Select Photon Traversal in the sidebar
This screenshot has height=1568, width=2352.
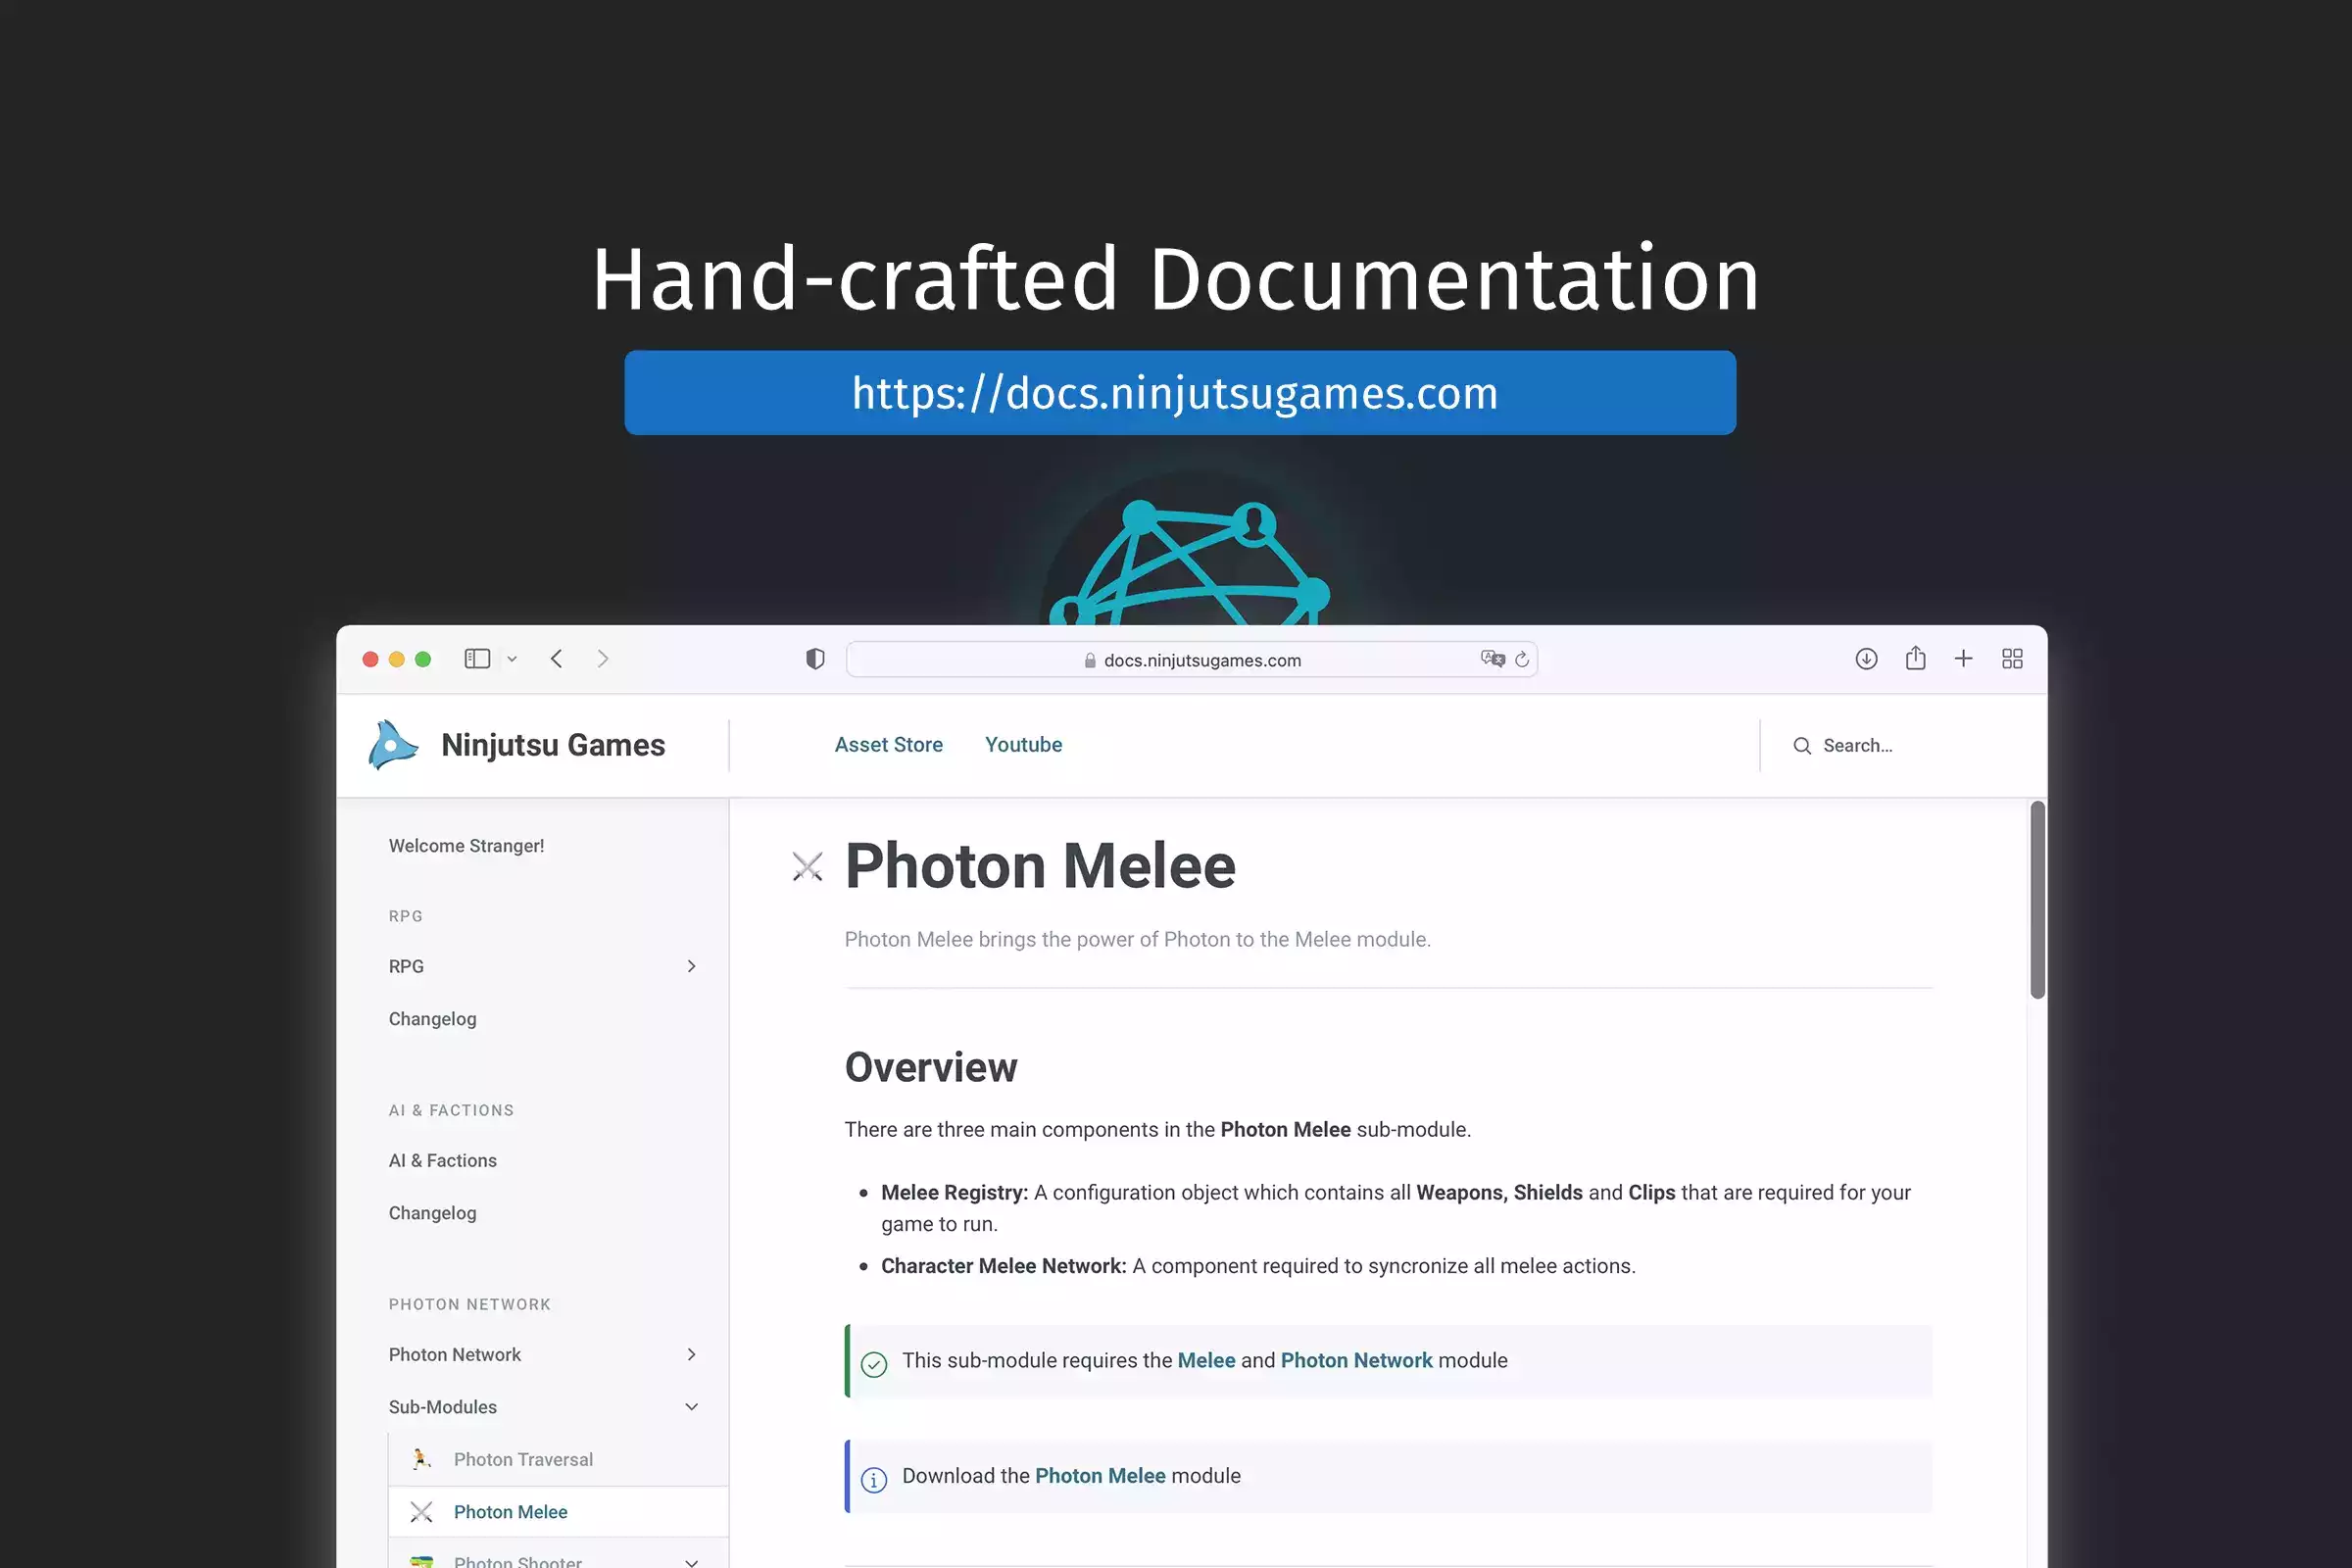[523, 1459]
